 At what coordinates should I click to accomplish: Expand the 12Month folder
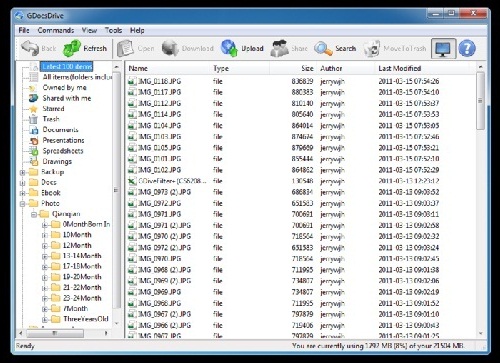click(x=45, y=246)
